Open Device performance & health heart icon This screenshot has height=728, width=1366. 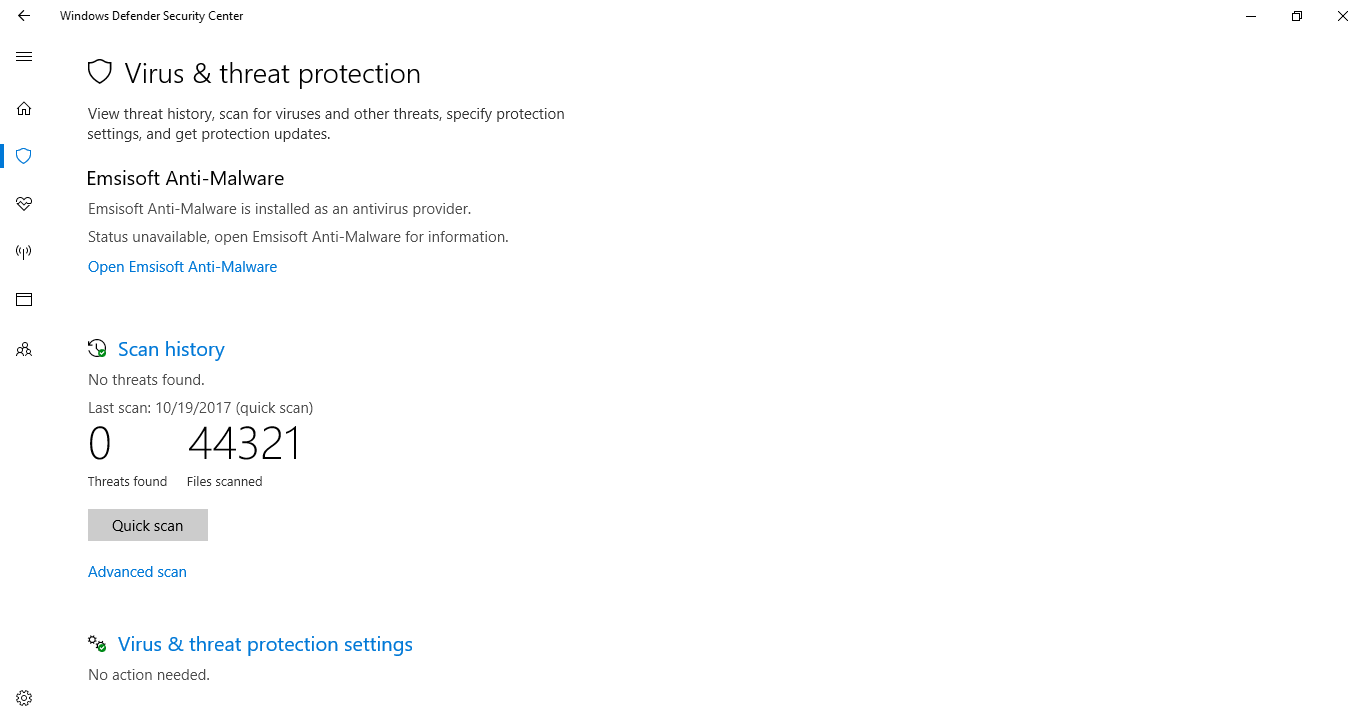pos(24,204)
